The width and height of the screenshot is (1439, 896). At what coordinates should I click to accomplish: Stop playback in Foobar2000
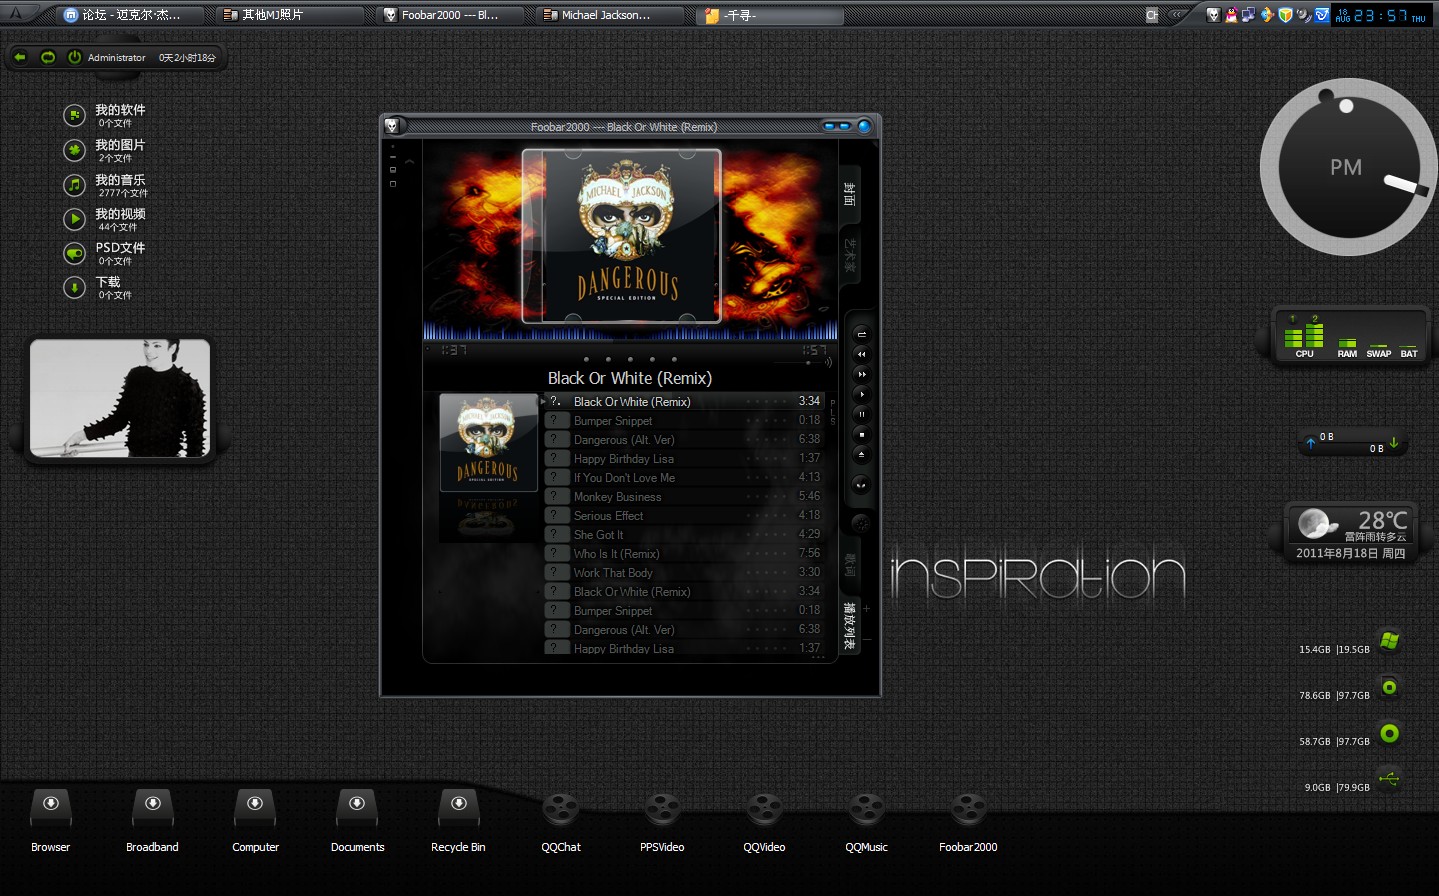(861, 434)
